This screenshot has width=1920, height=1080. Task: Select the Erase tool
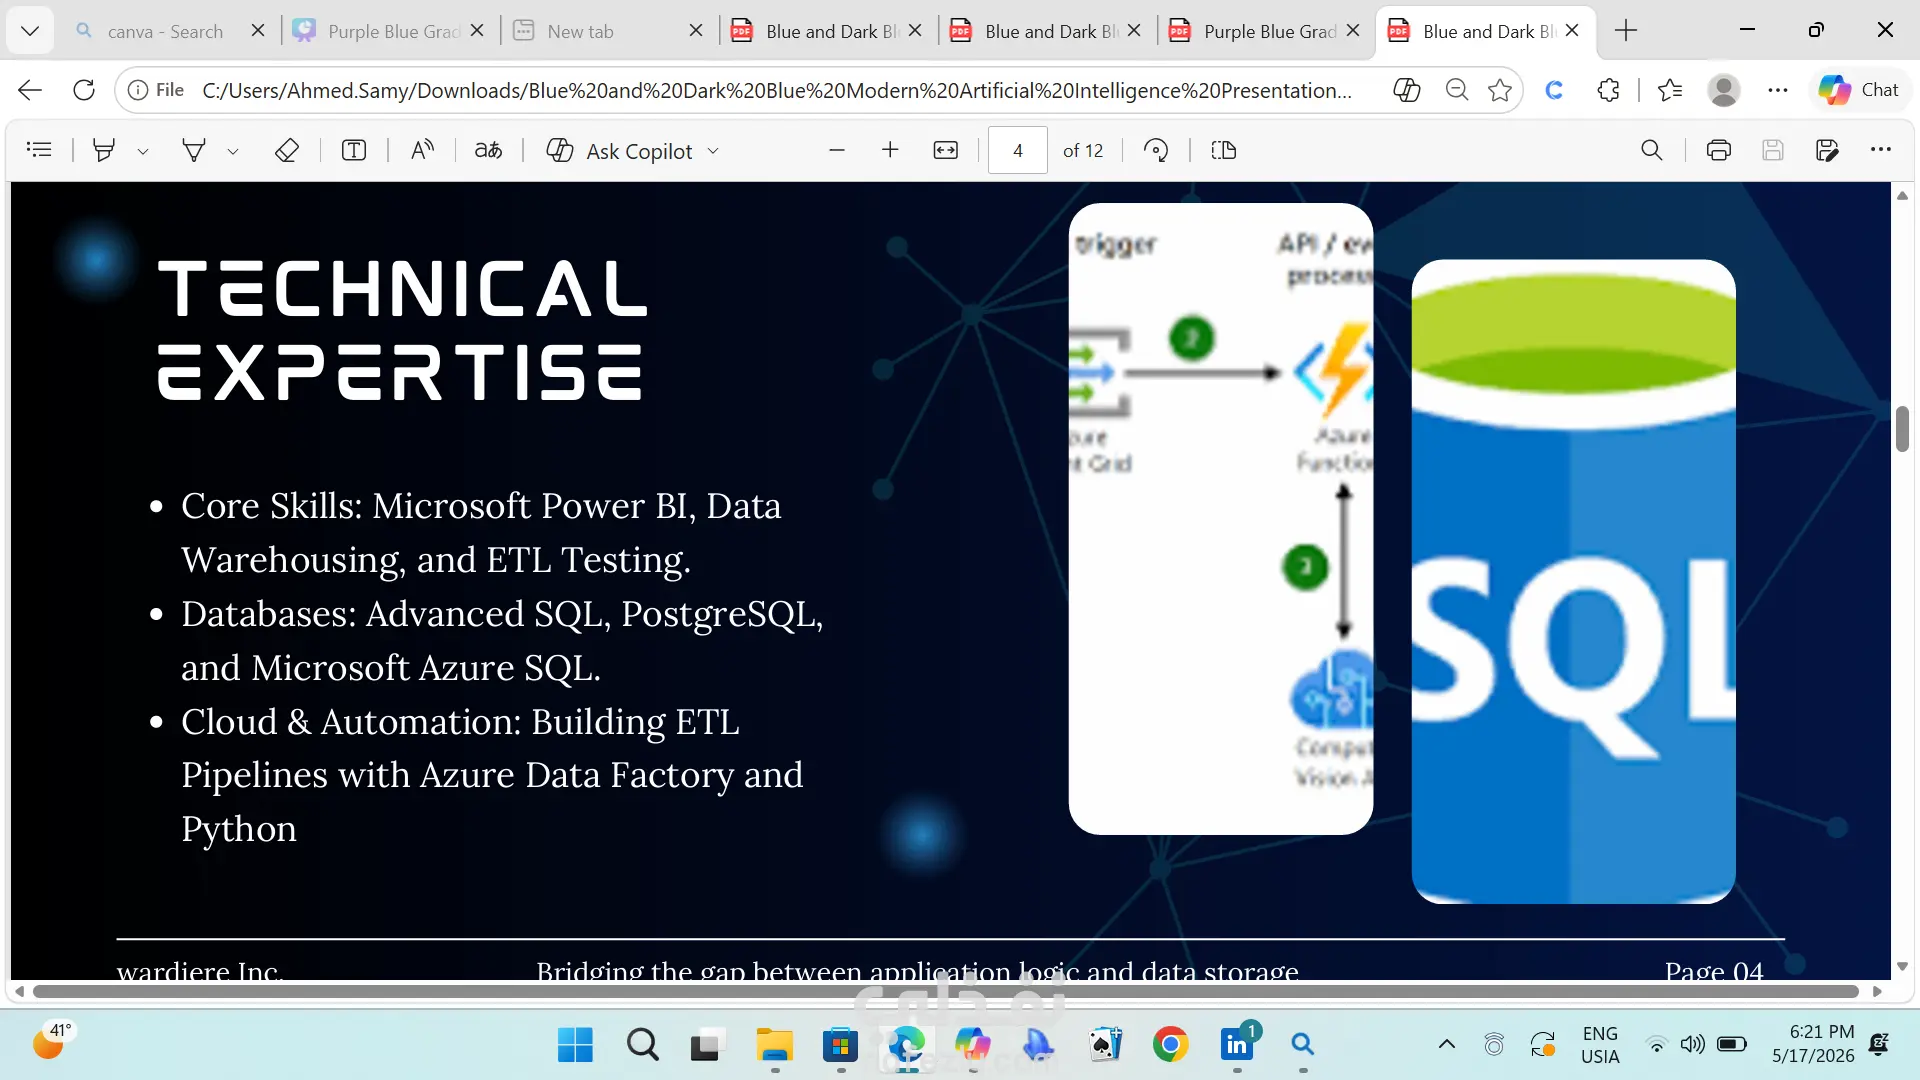(x=287, y=150)
